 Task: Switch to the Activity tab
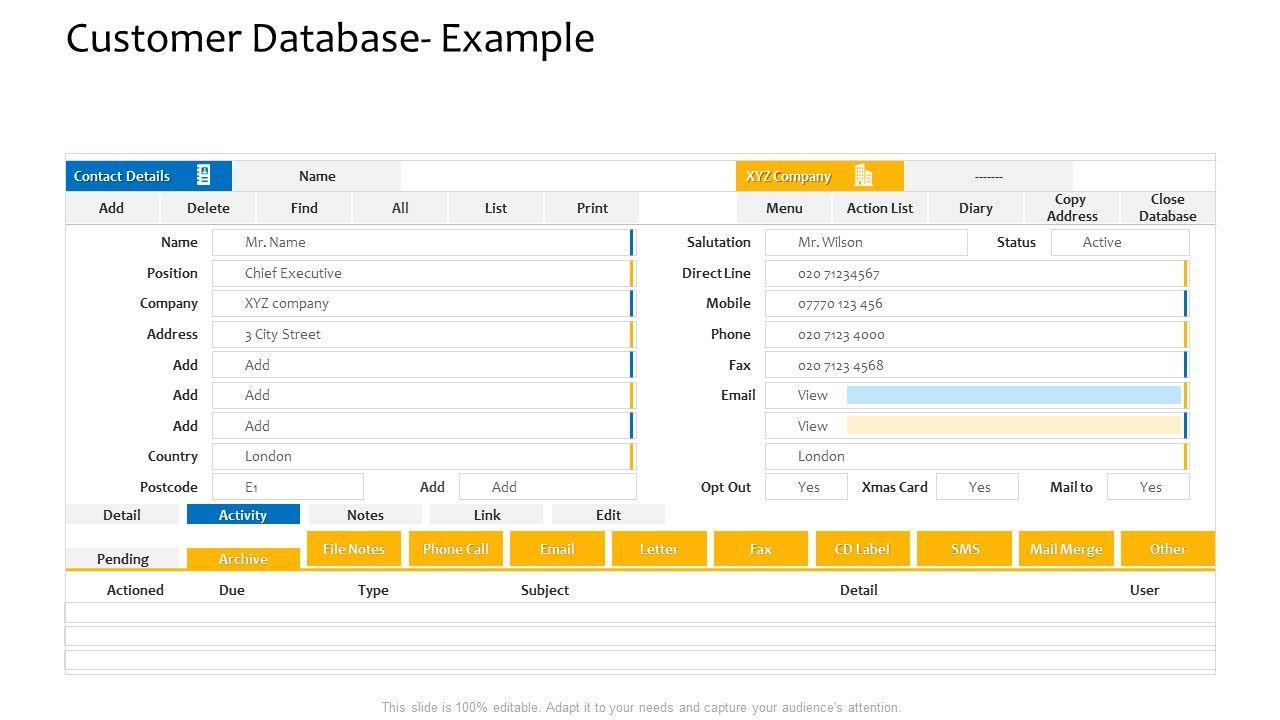[243, 515]
